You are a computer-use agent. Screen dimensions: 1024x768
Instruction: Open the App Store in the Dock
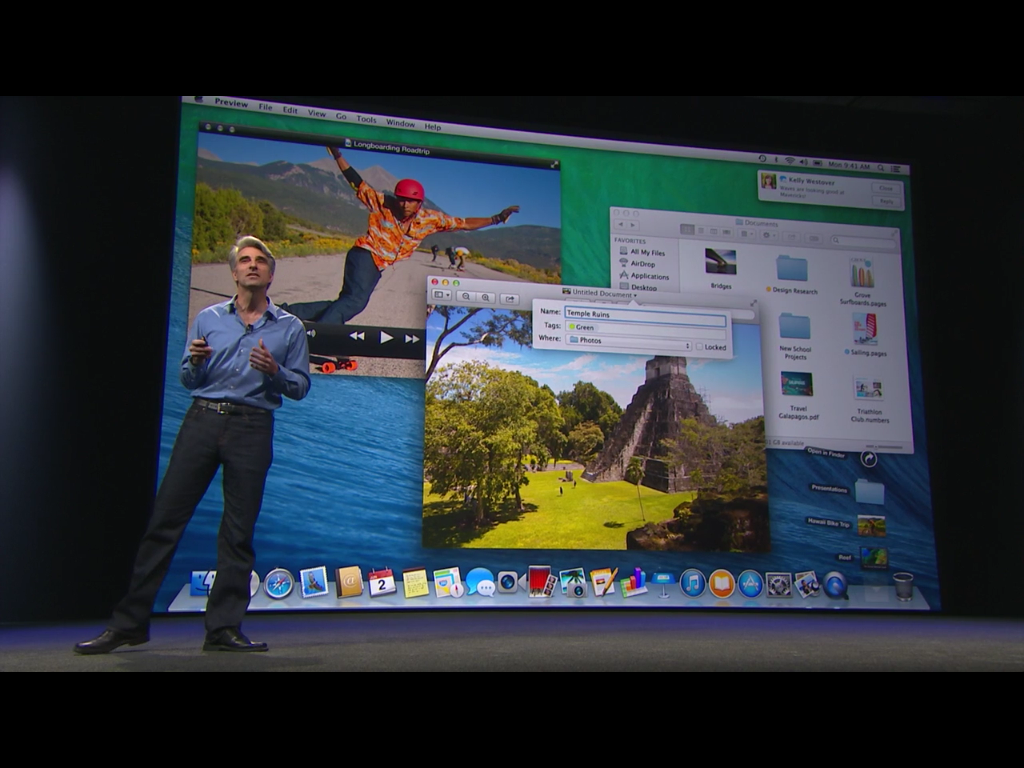click(750, 584)
